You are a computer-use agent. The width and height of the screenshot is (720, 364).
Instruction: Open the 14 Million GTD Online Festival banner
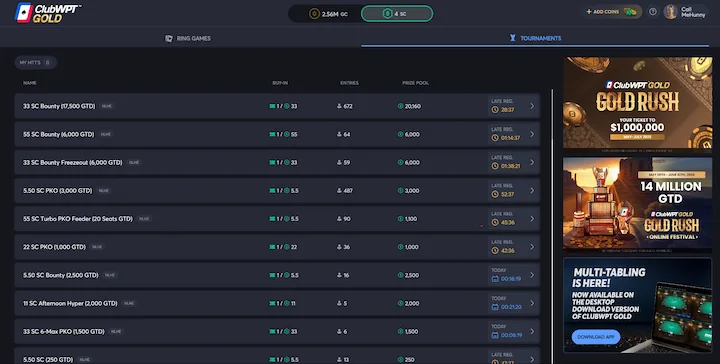(x=637, y=205)
